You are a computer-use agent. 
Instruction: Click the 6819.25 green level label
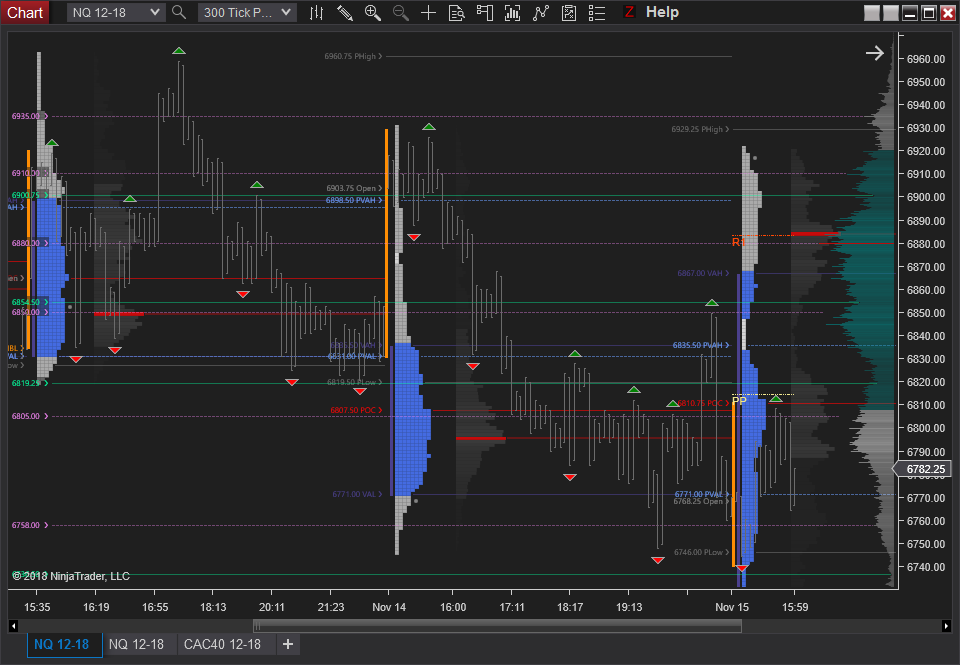coord(30,383)
